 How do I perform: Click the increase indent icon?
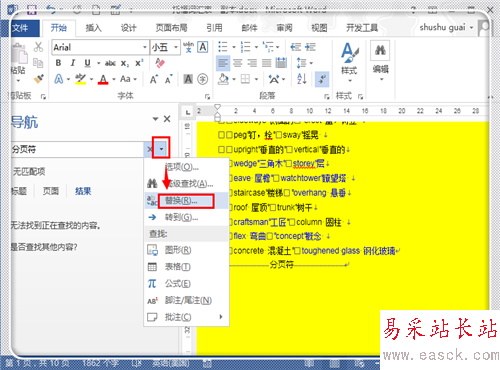click(310, 47)
